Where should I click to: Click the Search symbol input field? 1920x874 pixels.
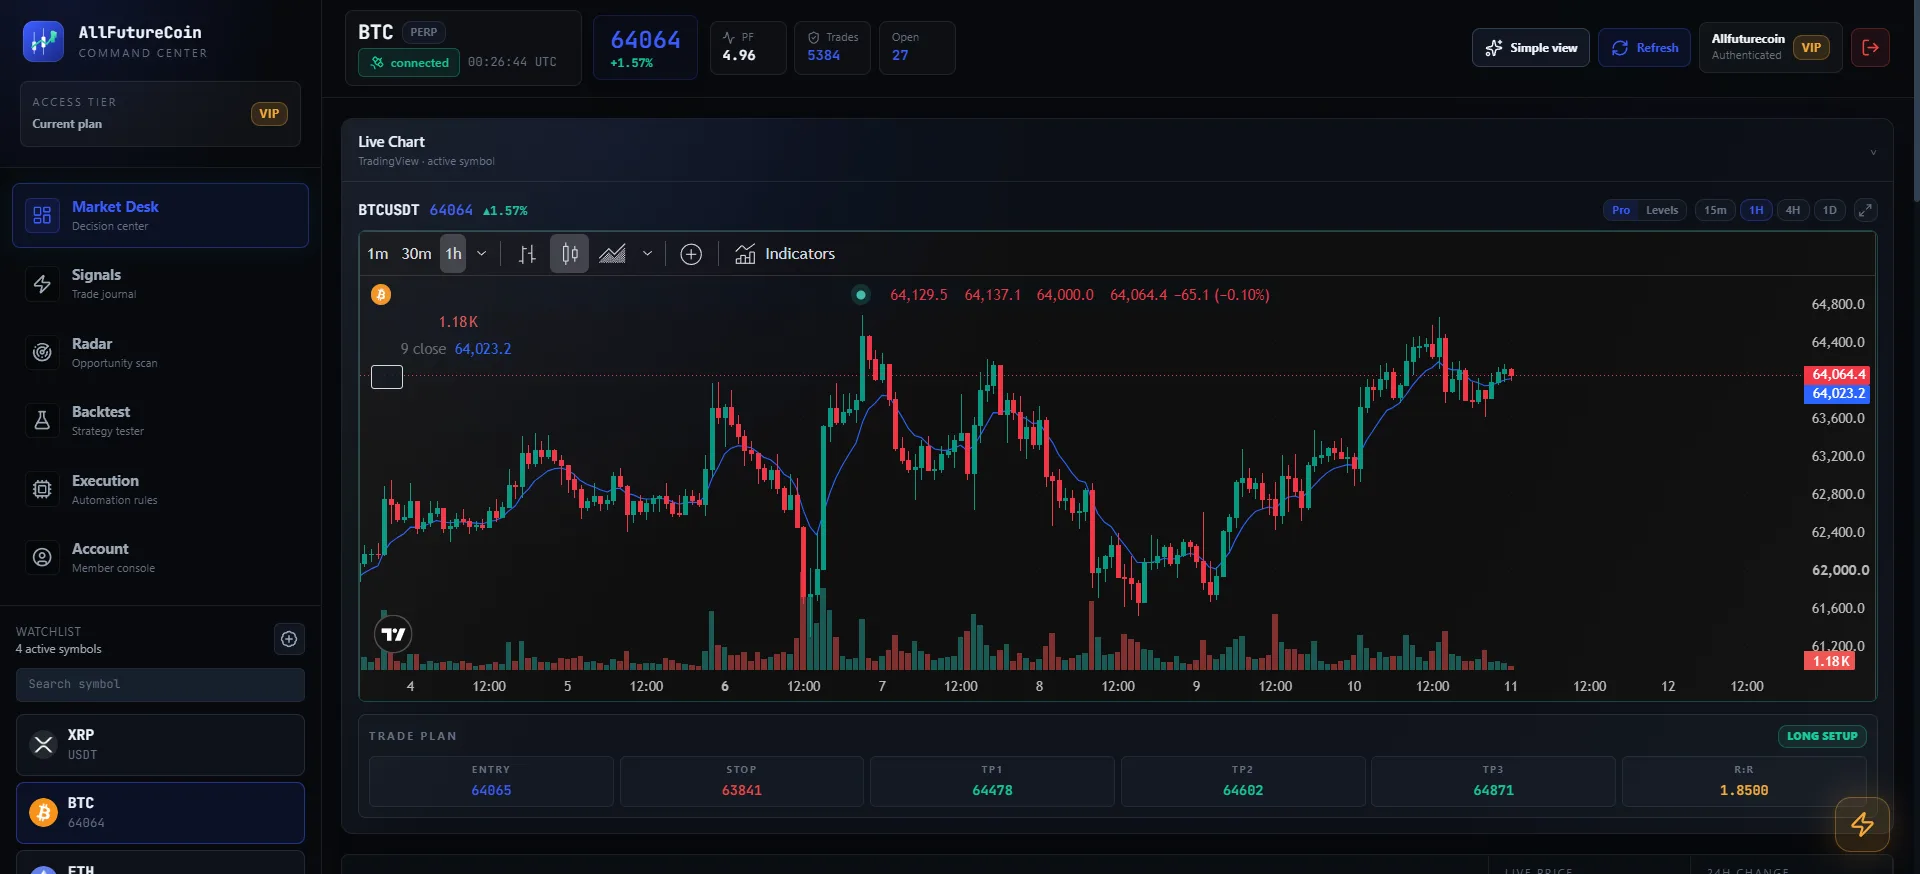point(160,684)
